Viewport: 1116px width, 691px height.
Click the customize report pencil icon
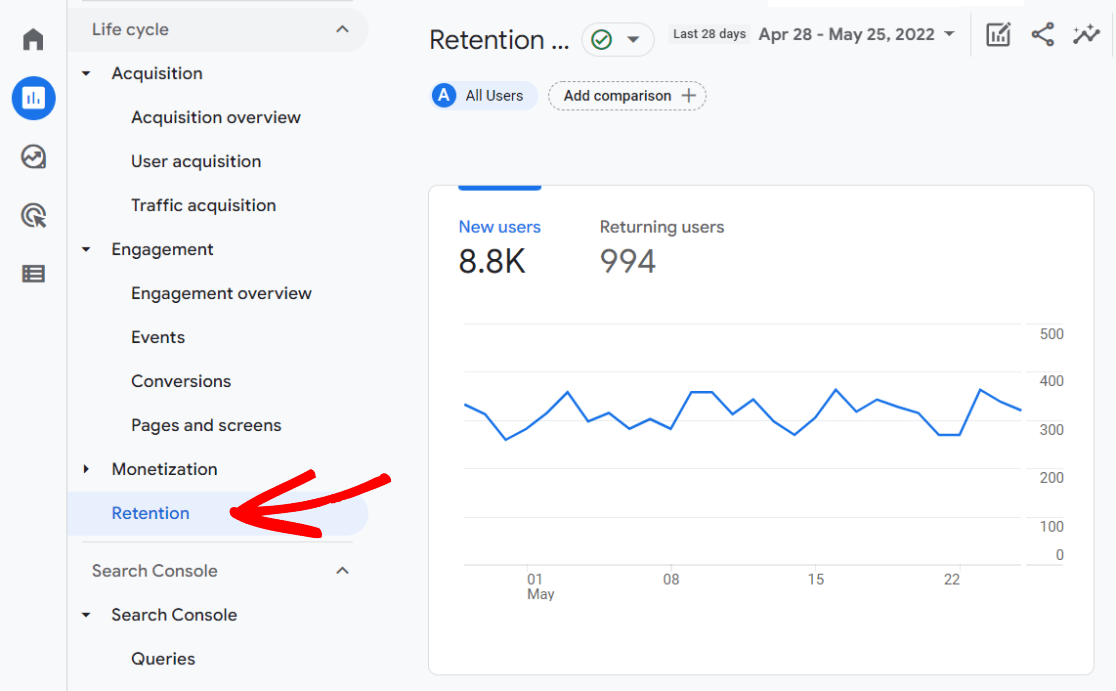(998, 34)
